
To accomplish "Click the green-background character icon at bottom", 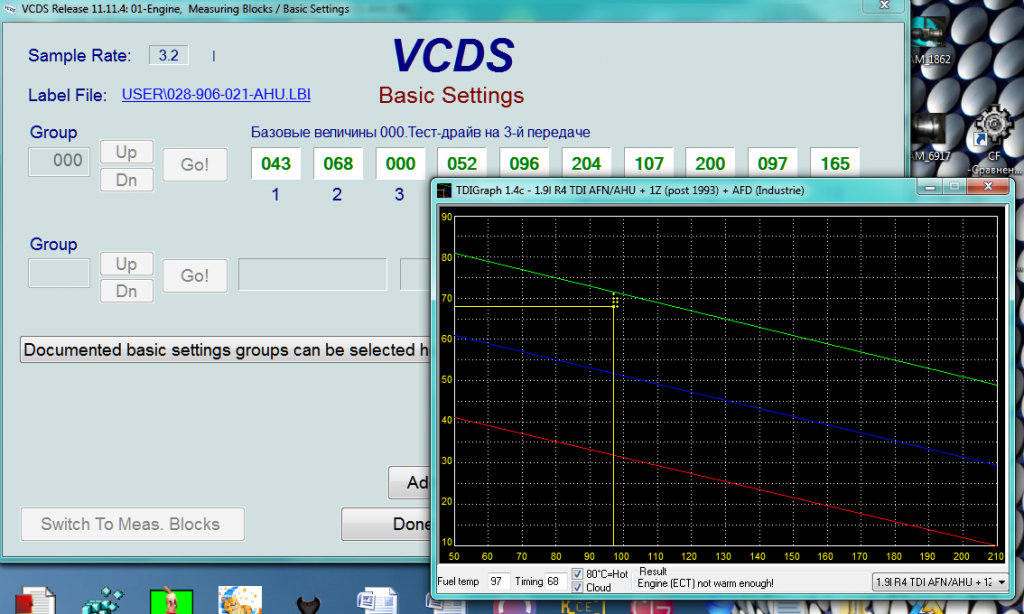I will [x=170, y=601].
